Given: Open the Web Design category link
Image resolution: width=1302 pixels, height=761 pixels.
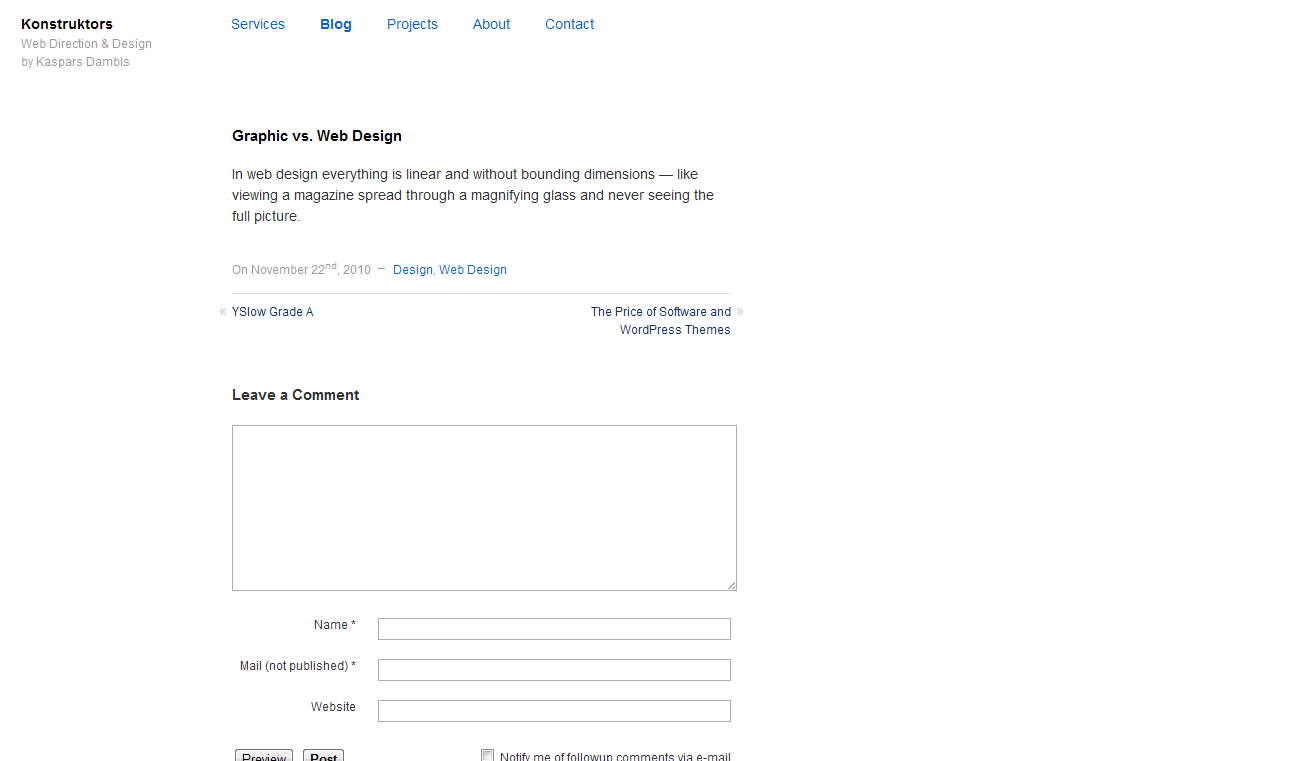Looking at the screenshot, I should [473, 270].
